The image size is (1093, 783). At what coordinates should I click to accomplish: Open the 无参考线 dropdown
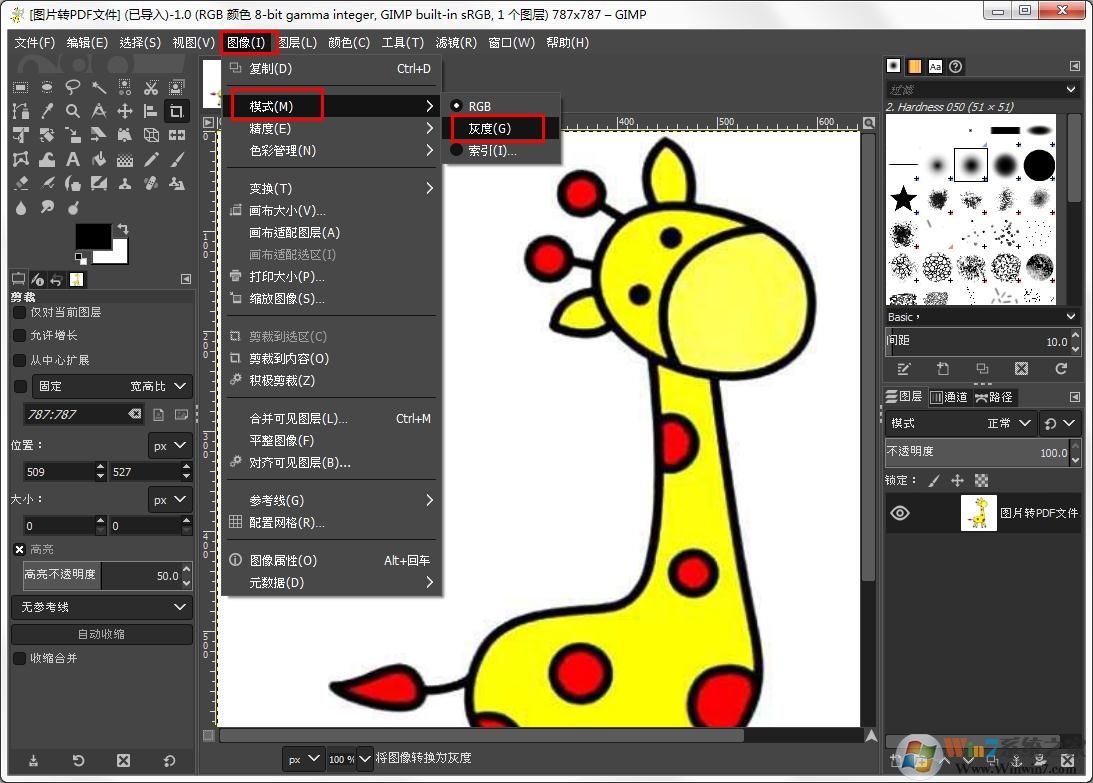pyautogui.click(x=100, y=606)
